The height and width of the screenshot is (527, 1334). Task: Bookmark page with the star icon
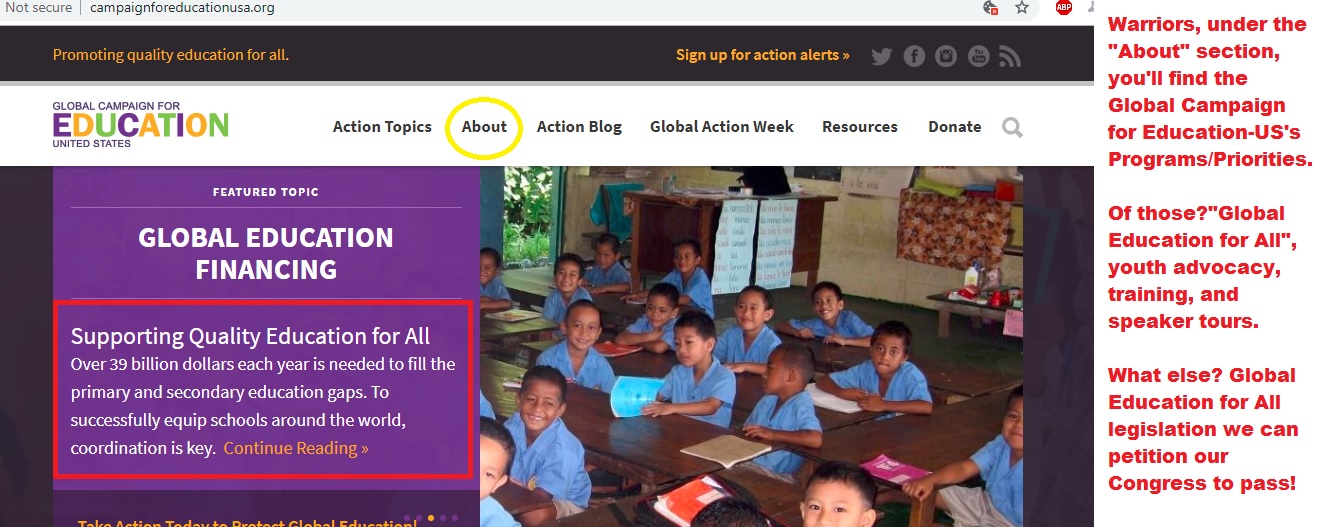[1022, 8]
